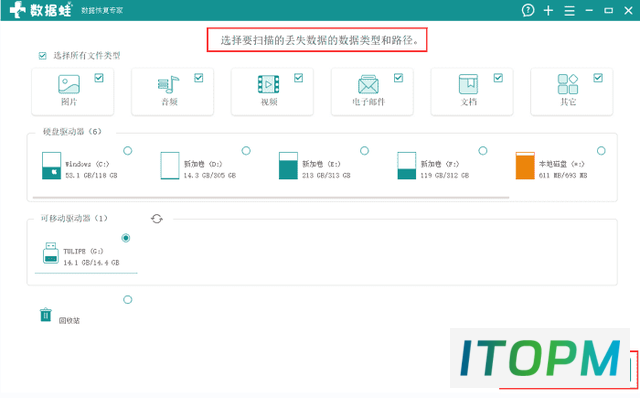
Task: Refresh the removable drives list
Action: pos(157,219)
